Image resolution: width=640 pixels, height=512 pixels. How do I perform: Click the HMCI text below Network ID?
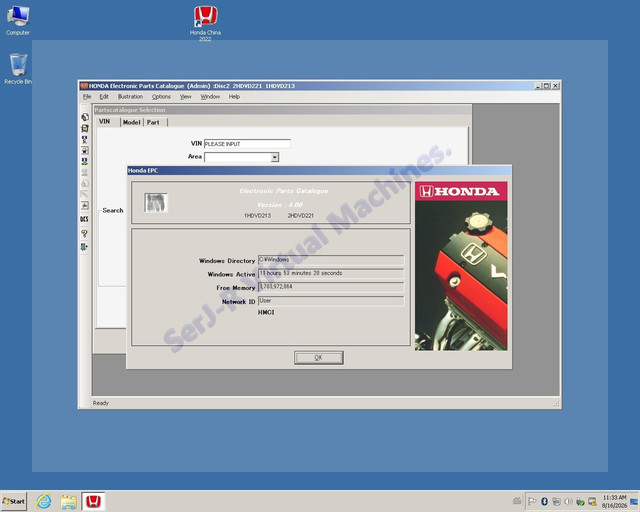click(x=266, y=312)
